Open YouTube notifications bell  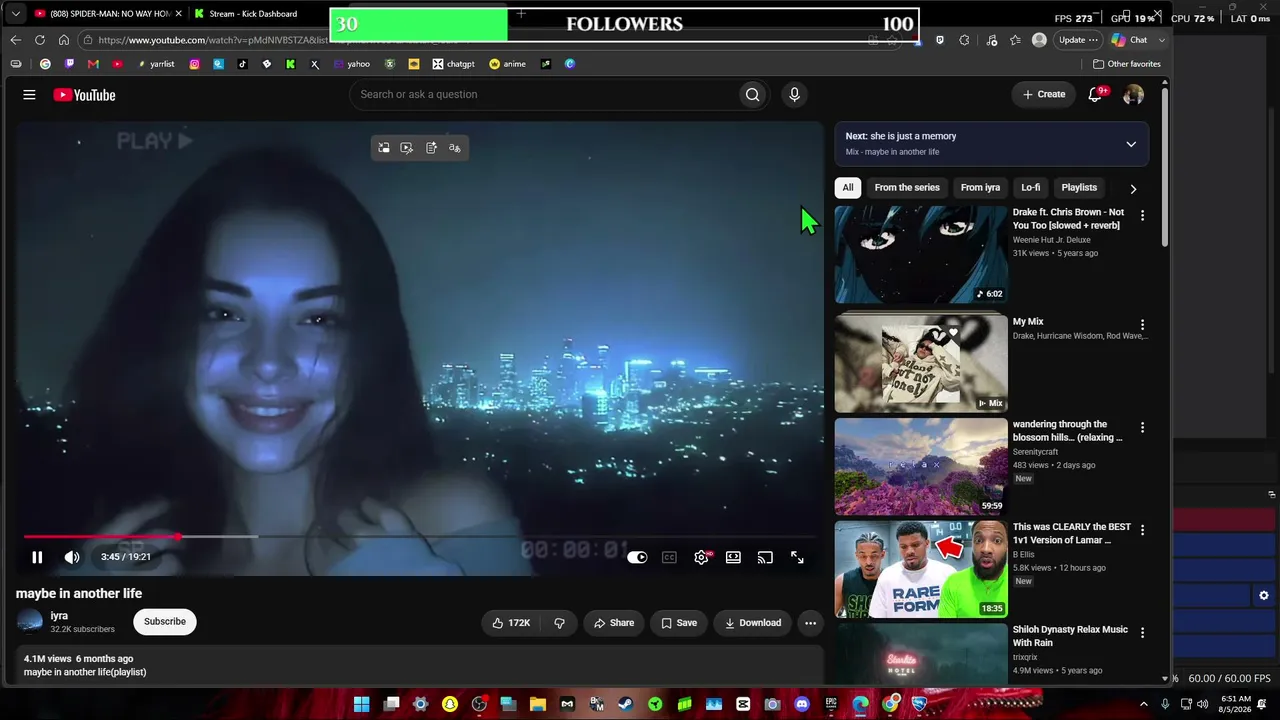click(x=1095, y=95)
